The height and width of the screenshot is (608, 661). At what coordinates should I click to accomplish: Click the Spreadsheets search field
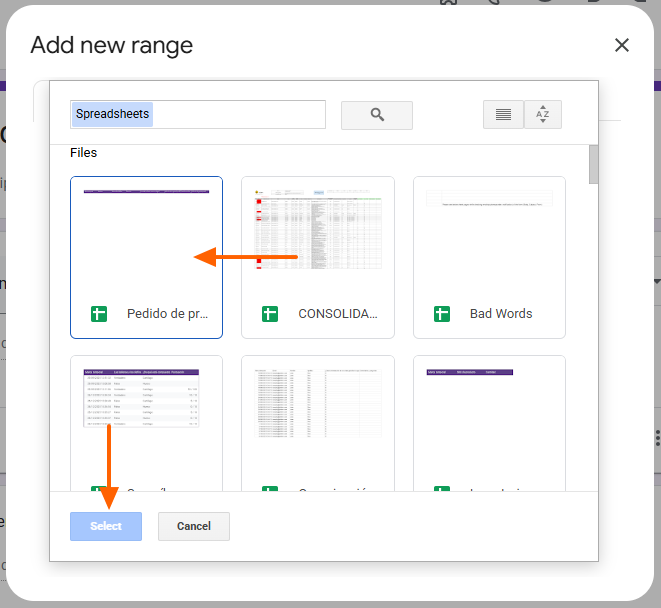pyautogui.click(x=198, y=114)
